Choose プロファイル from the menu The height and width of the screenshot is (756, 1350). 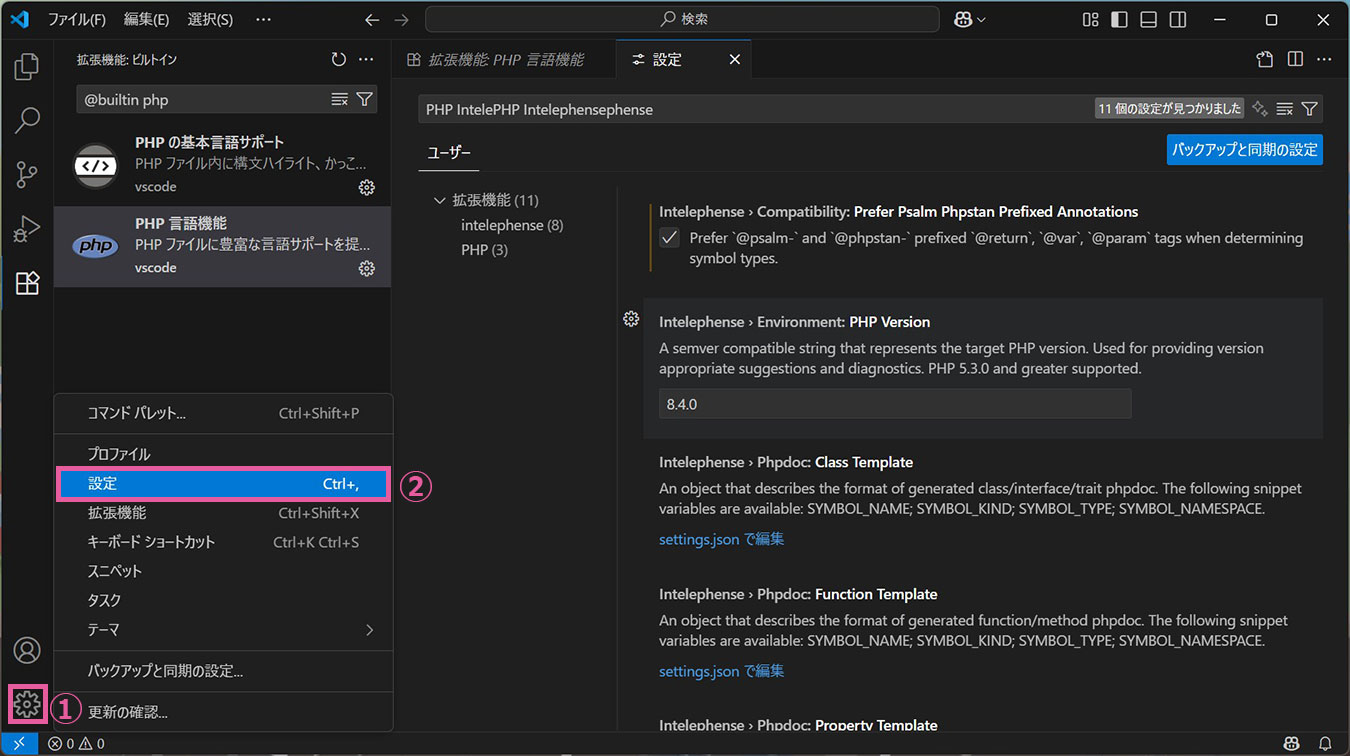[x=223, y=454]
